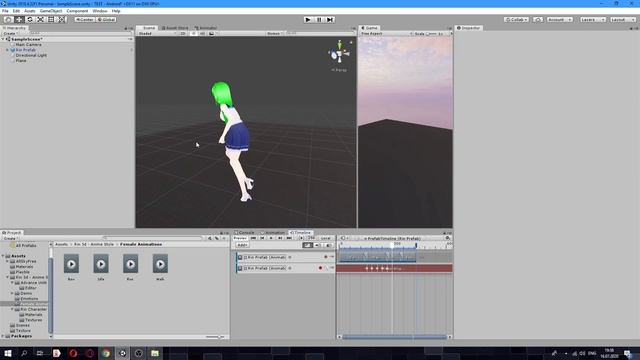Screen dimensions: 640x360
Task: Select the Hand tool in the toolbar
Action: point(8,20)
